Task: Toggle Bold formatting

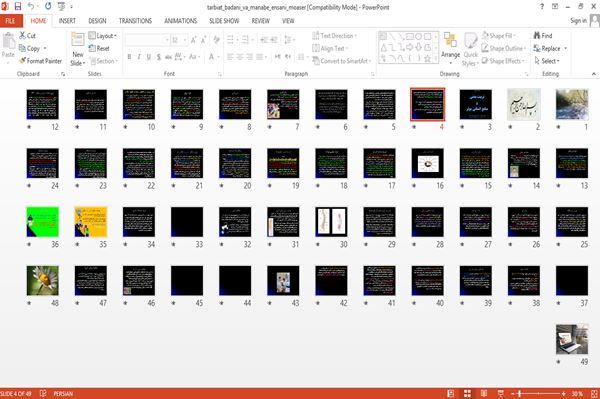Action: (x=129, y=57)
